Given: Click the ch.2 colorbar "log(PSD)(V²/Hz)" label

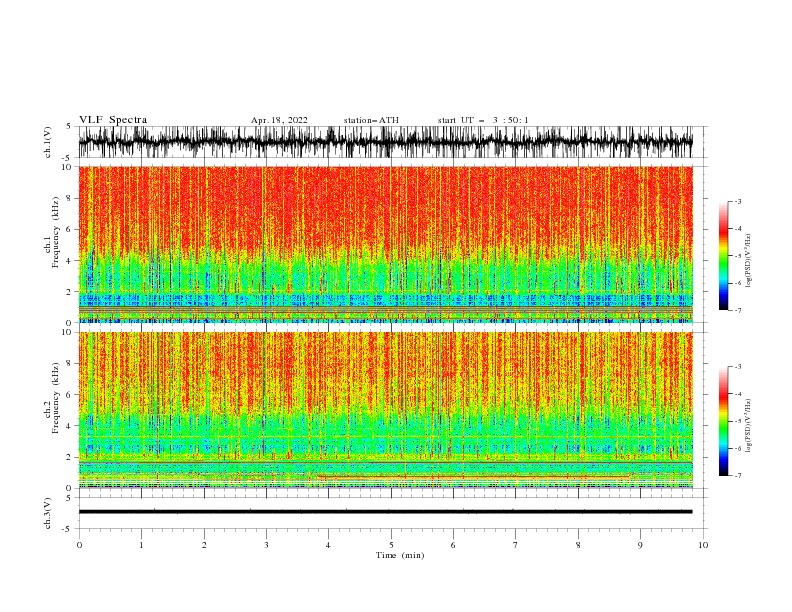Looking at the screenshot, I should pyautogui.click(x=748, y=426).
